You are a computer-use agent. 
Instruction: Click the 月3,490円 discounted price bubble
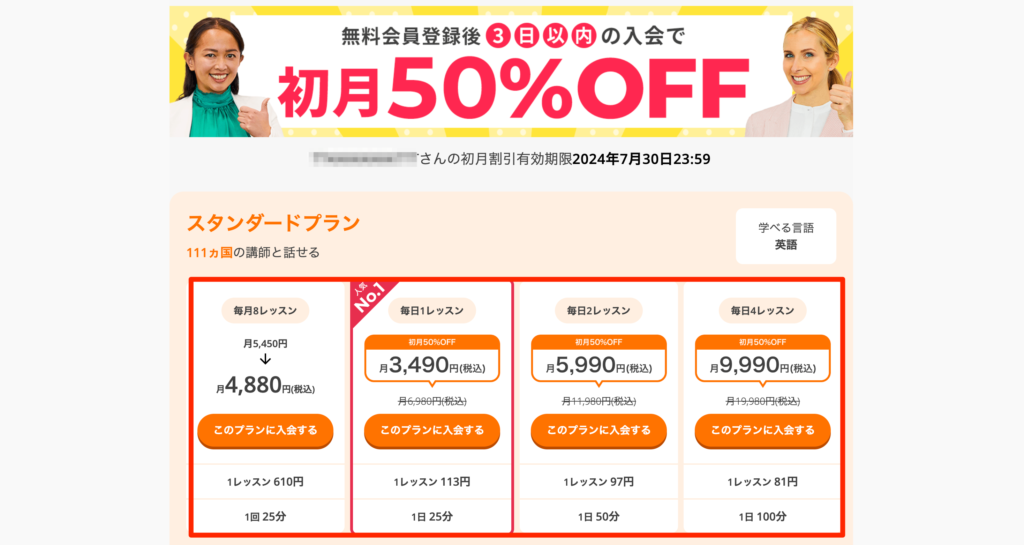[432, 360]
